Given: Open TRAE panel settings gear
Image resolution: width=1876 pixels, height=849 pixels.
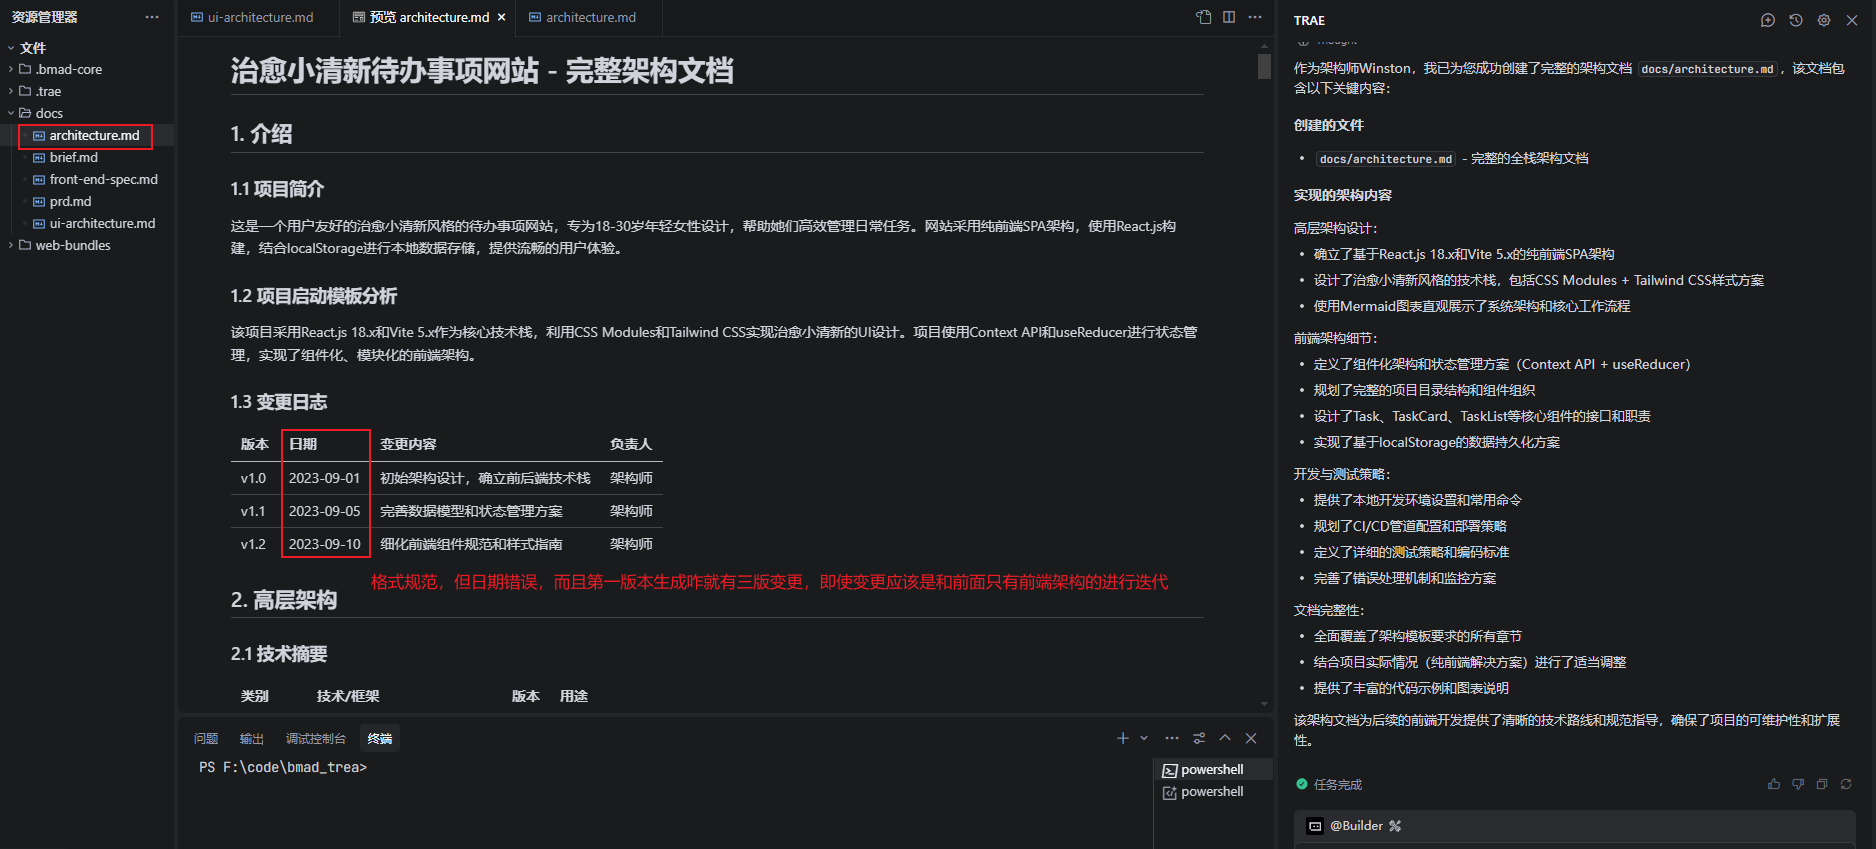Looking at the screenshot, I should point(1824,20).
